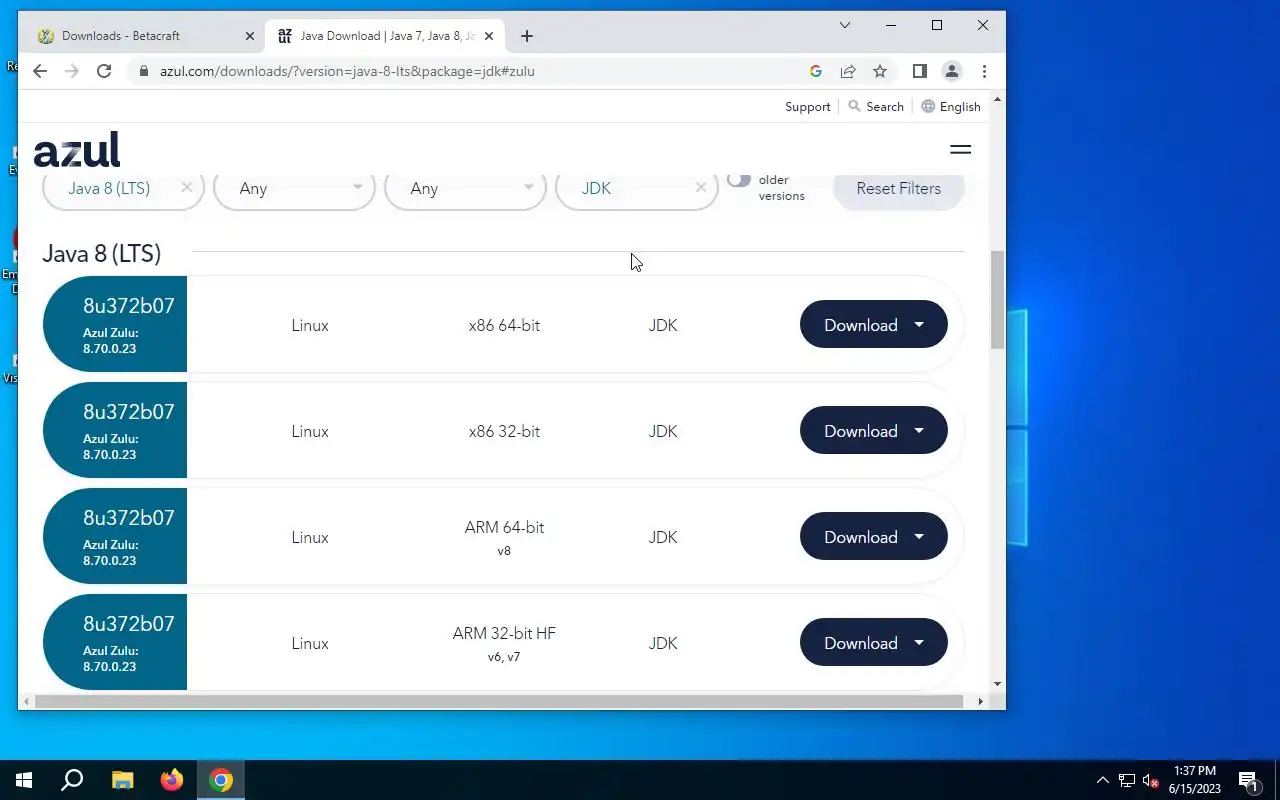The height and width of the screenshot is (800, 1280).
Task: Launch Firefox from taskbar
Action: pyautogui.click(x=172, y=780)
